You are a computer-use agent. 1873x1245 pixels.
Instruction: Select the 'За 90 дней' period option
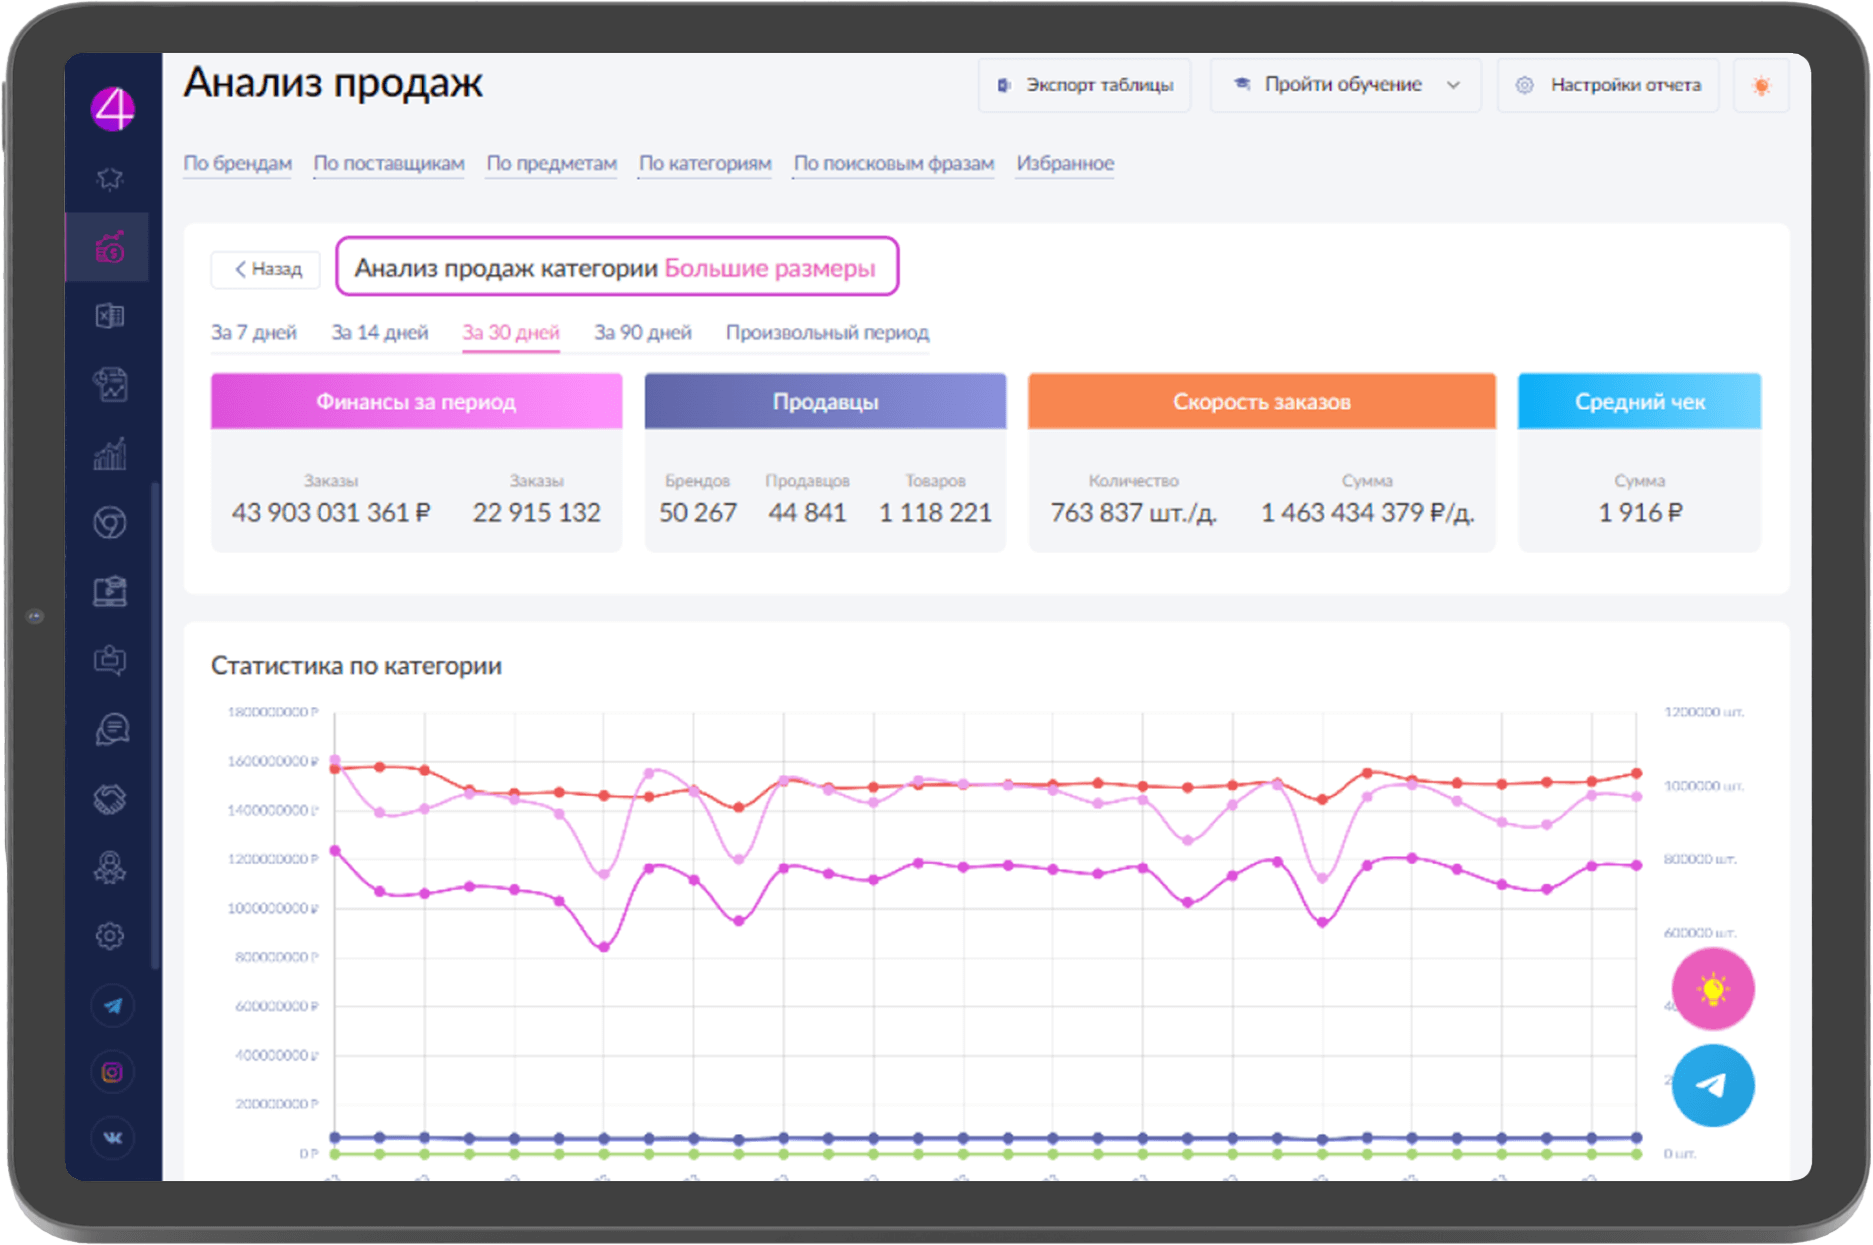coord(643,332)
